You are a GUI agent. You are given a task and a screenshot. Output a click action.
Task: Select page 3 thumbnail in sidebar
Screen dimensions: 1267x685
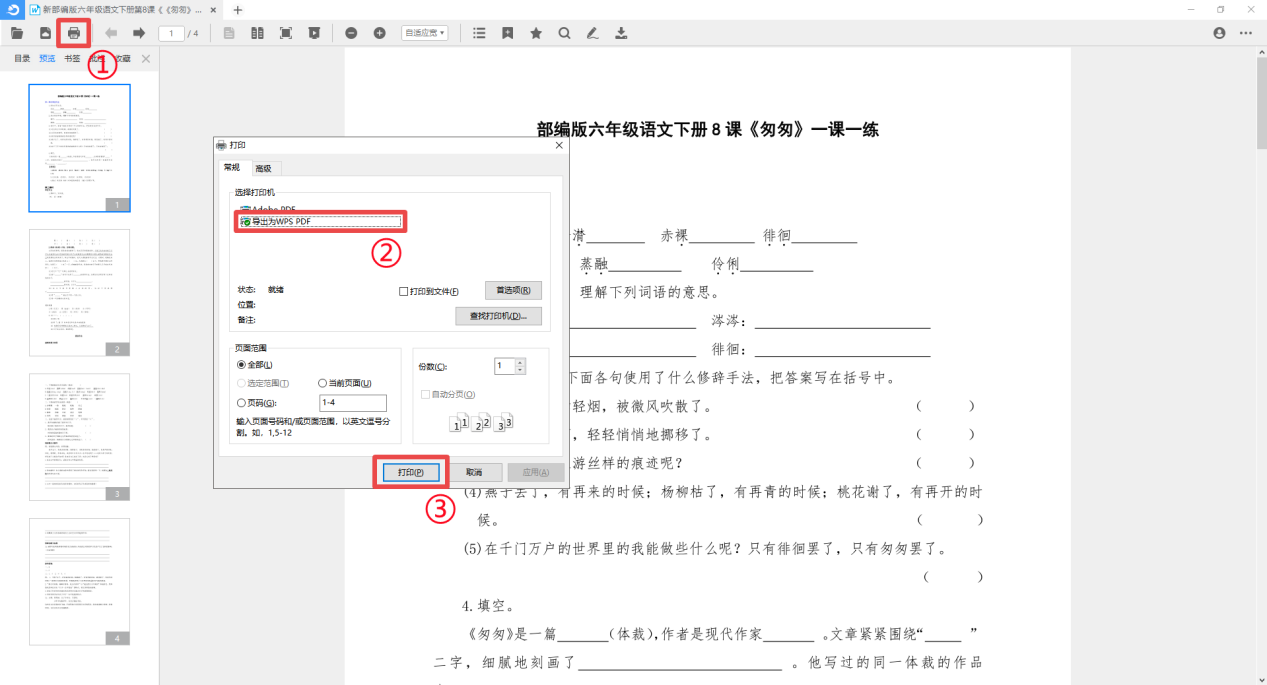[x=79, y=437]
